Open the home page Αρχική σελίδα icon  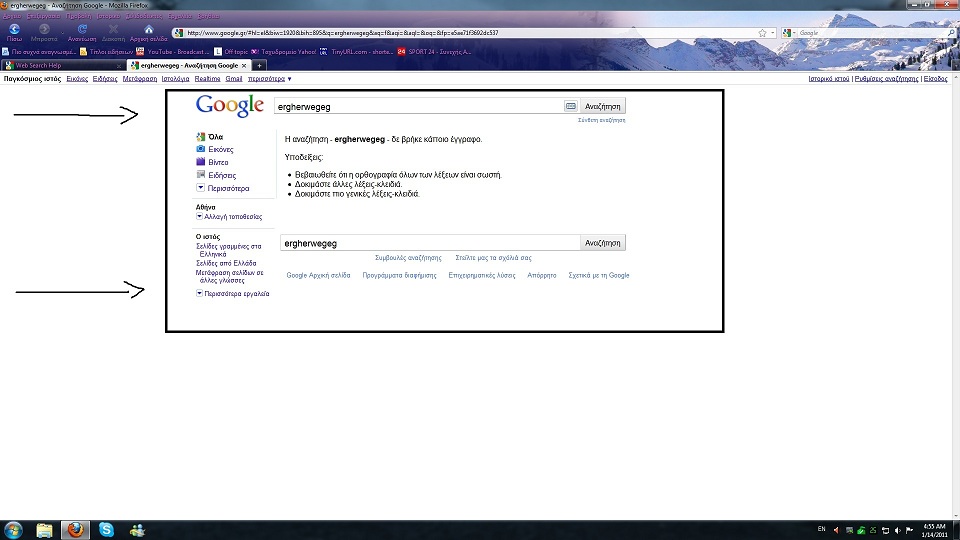[149, 29]
